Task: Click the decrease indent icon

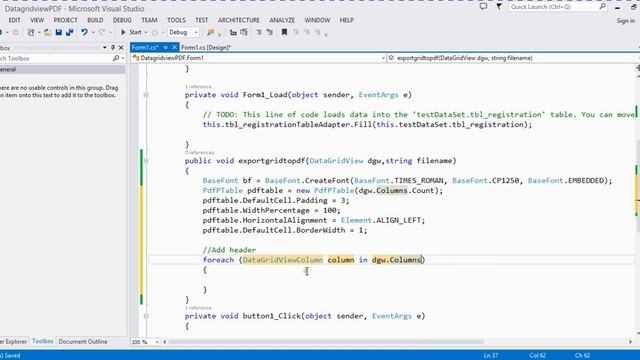Action: click(233, 32)
